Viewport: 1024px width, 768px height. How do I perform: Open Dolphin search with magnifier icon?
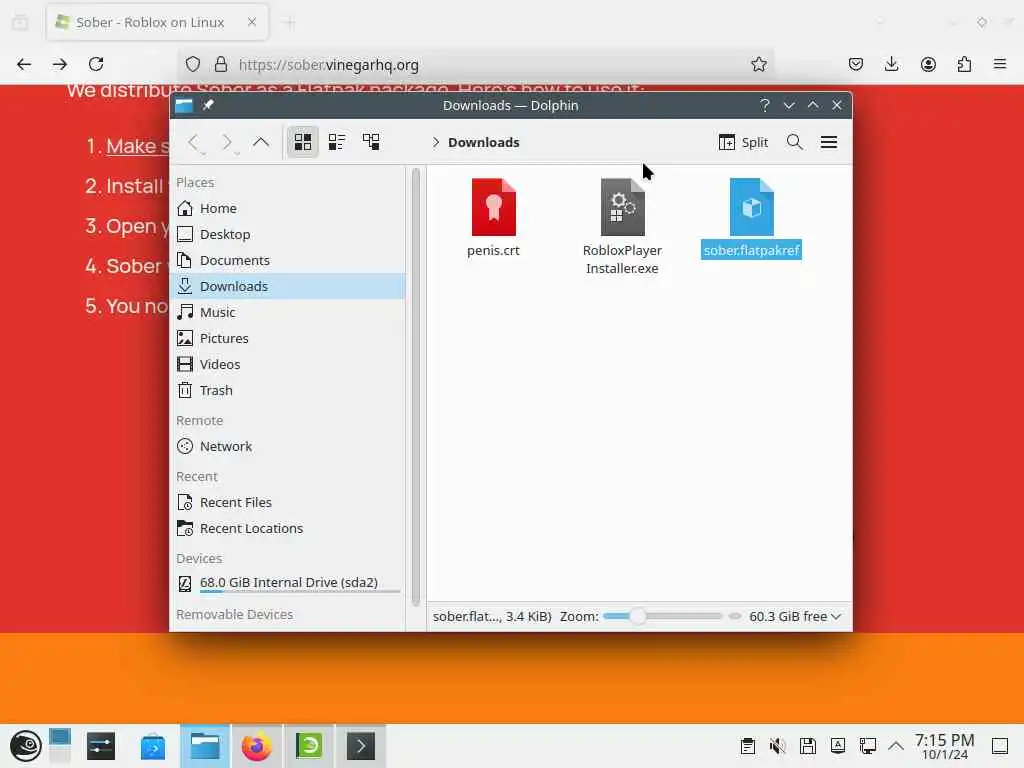click(794, 142)
